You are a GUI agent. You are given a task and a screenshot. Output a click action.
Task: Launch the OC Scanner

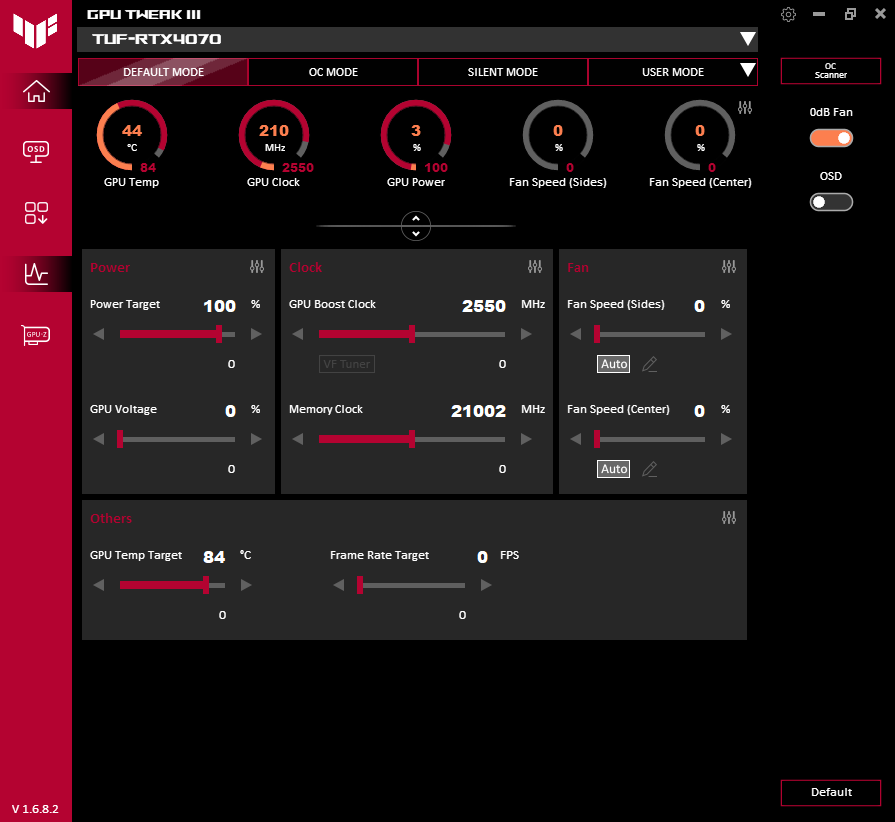click(x=831, y=71)
